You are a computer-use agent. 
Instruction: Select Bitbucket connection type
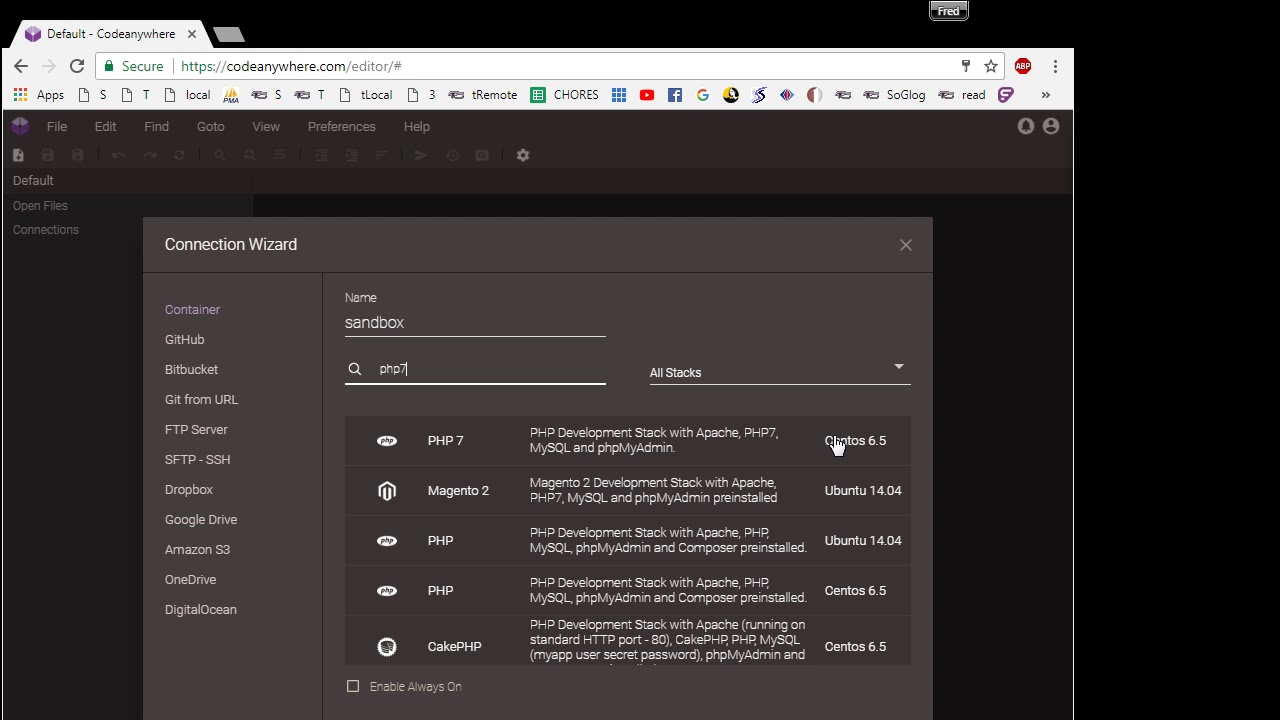[191, 370]
